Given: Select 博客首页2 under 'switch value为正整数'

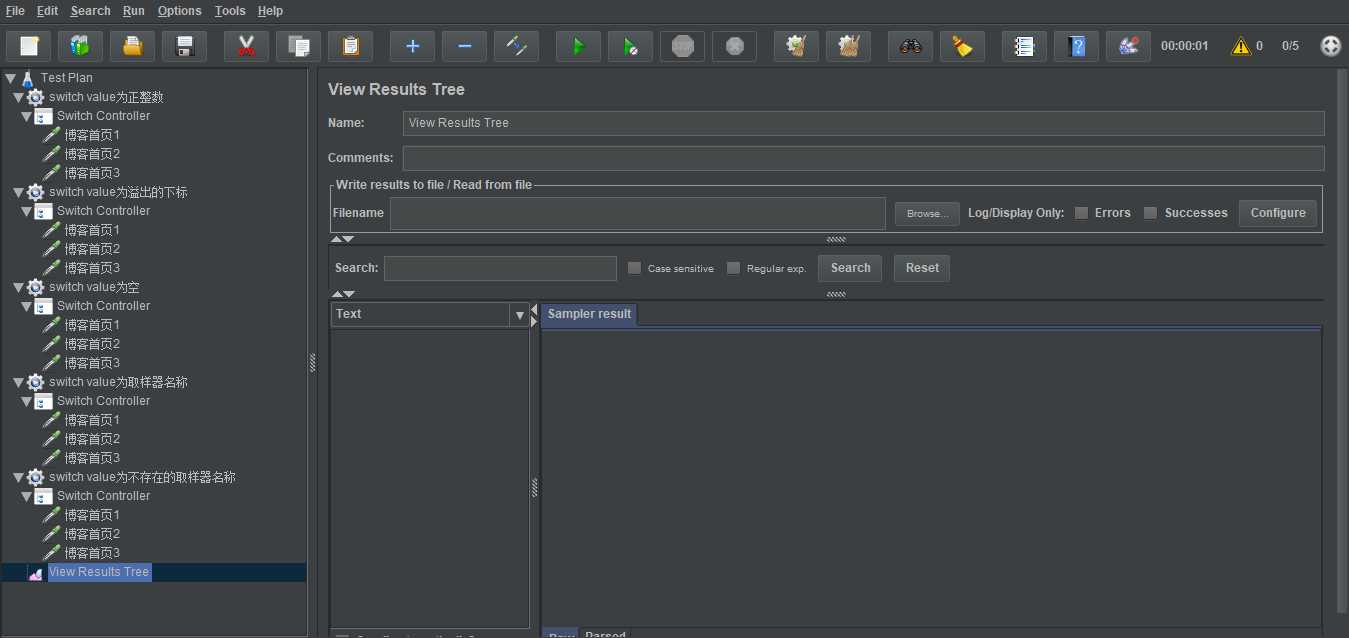Looking at the screenshot, I should [x=92, y=154].
